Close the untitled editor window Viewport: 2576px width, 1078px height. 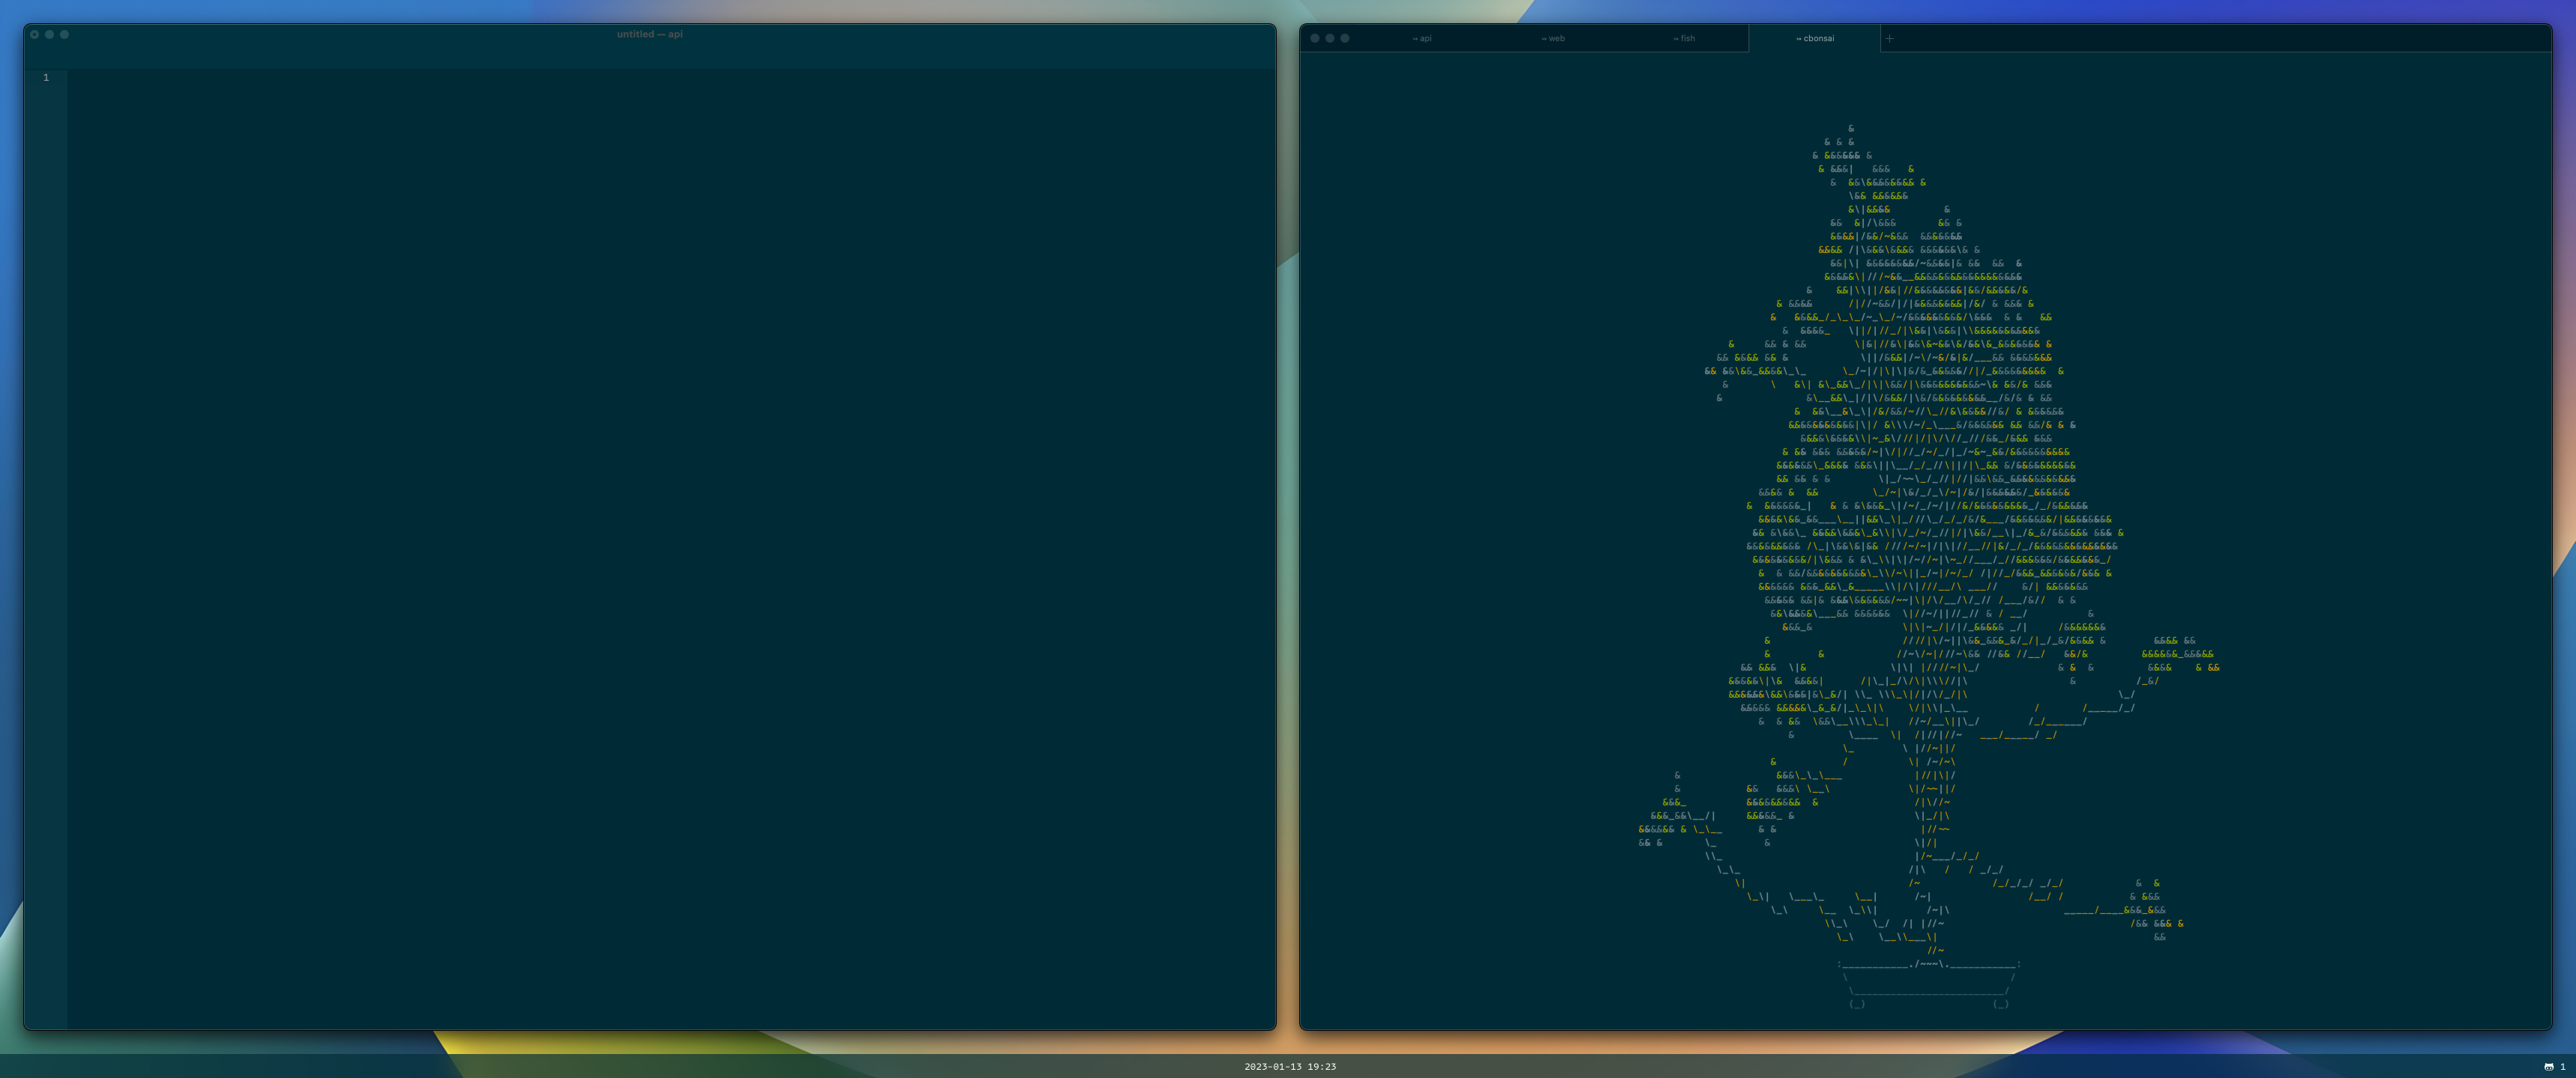(x=35, y=34)
